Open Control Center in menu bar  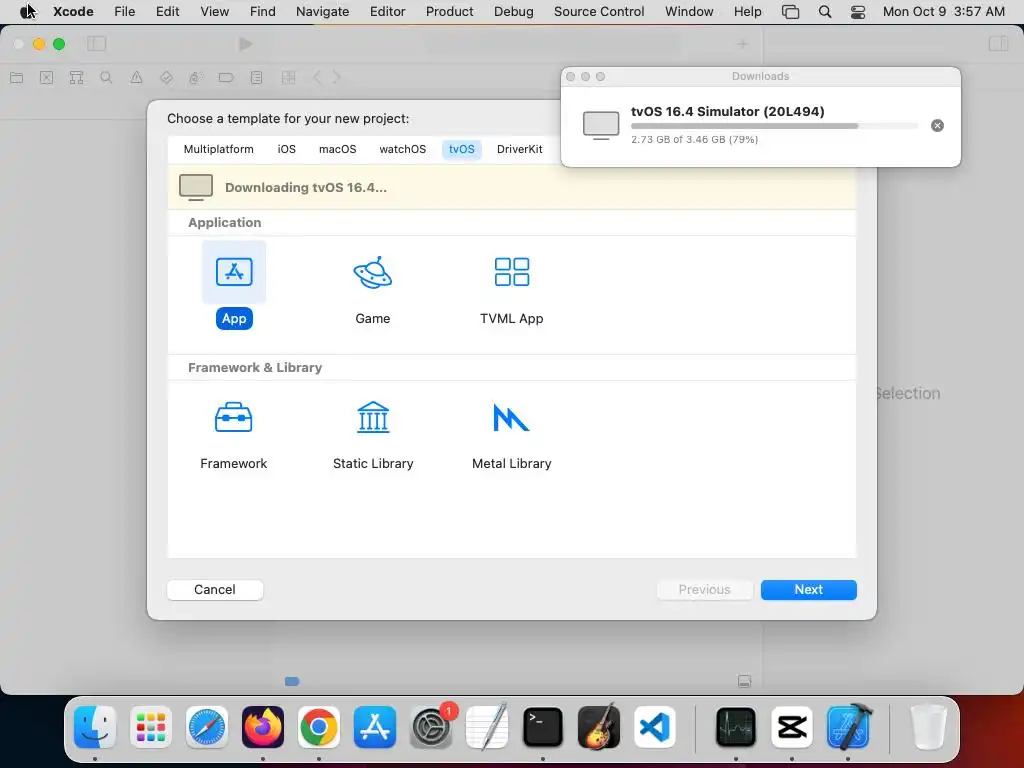tap(857, 11)
